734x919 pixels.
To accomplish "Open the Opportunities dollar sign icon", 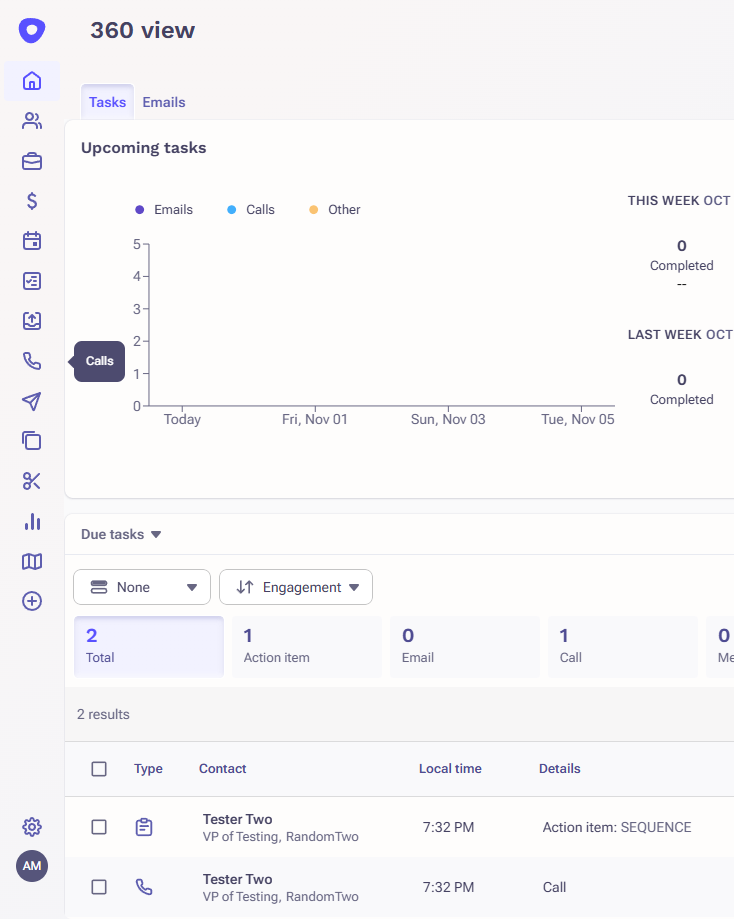I will point(32,201).
